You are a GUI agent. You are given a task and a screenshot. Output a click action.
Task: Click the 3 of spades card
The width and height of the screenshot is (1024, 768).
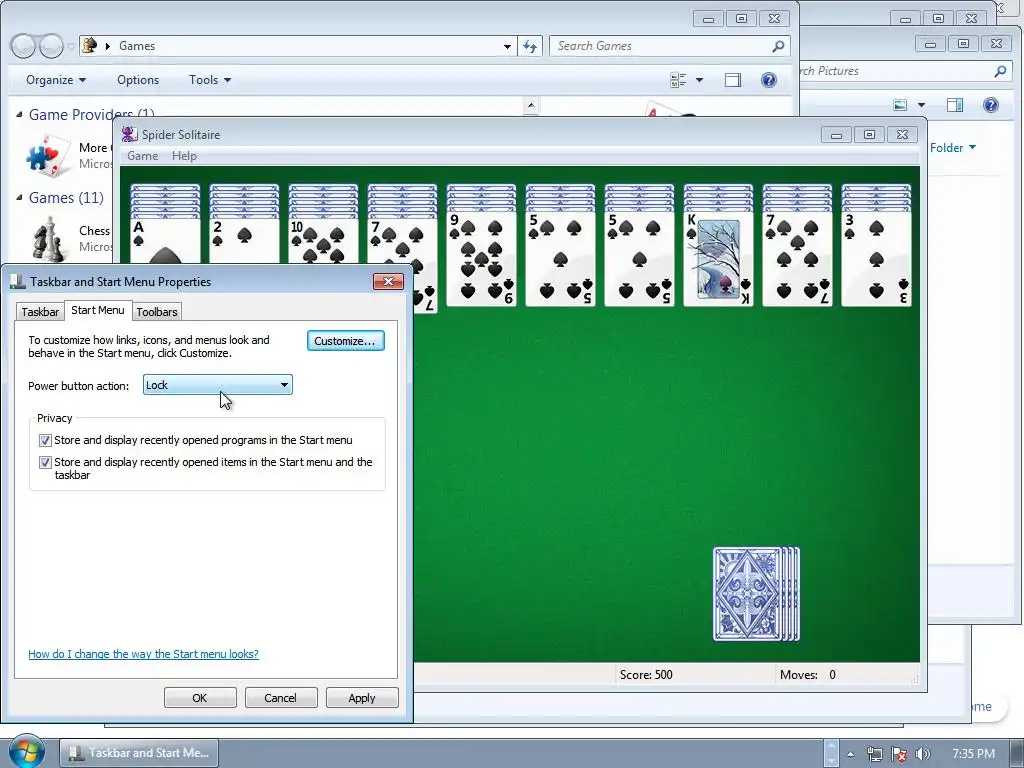876,259
